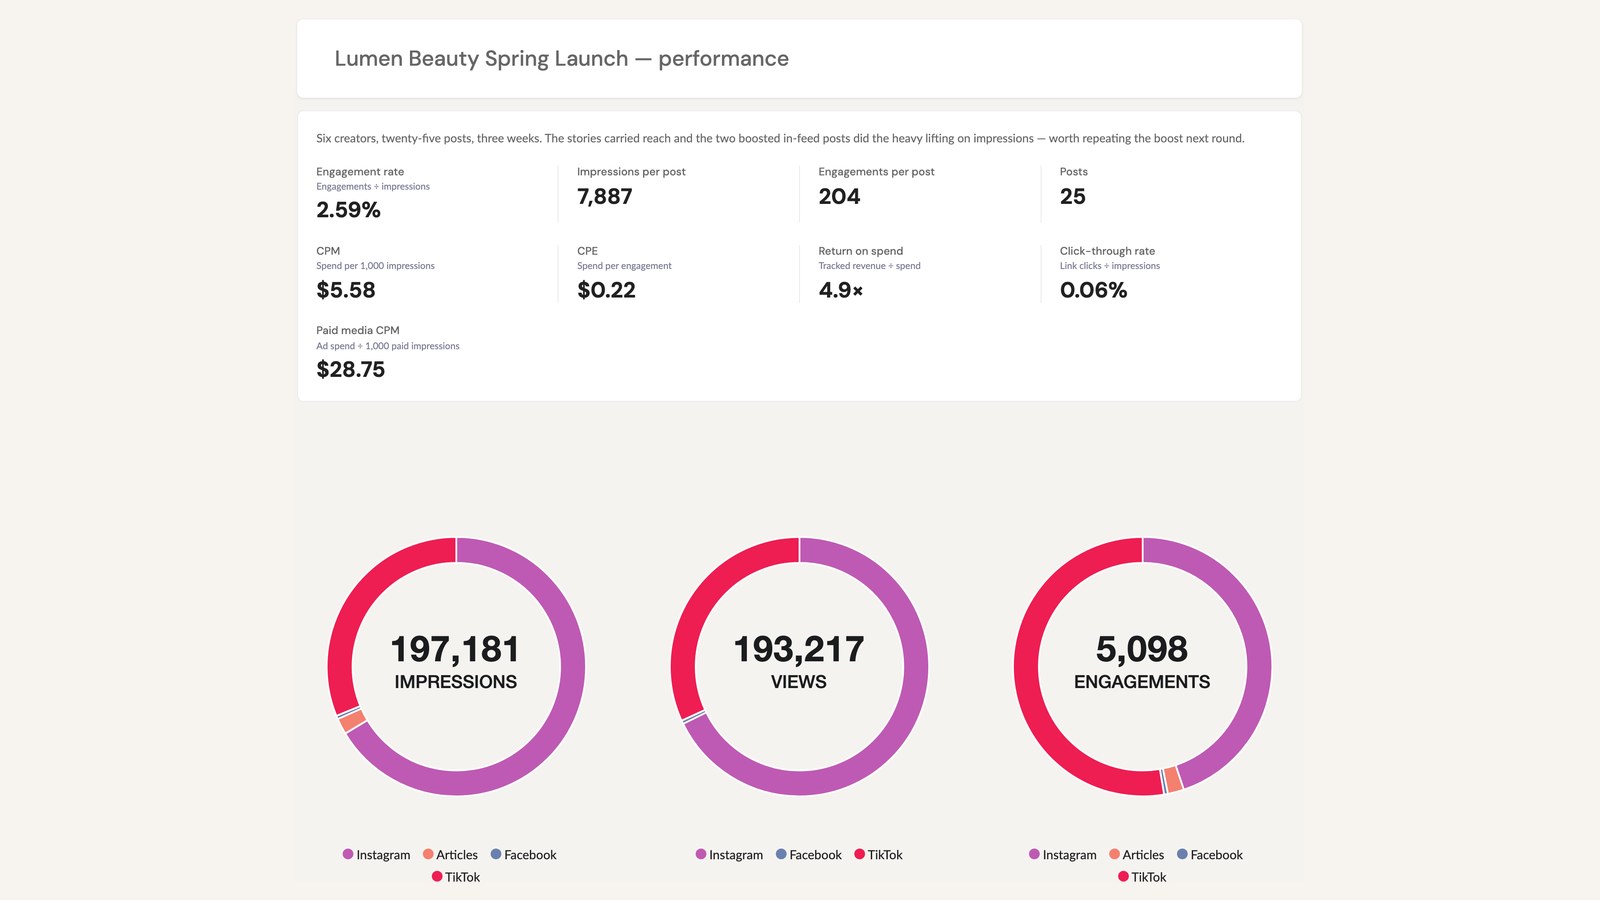
Task: Toggle Instagram in the Views chart legend
Action: click(x=729, y=855)
